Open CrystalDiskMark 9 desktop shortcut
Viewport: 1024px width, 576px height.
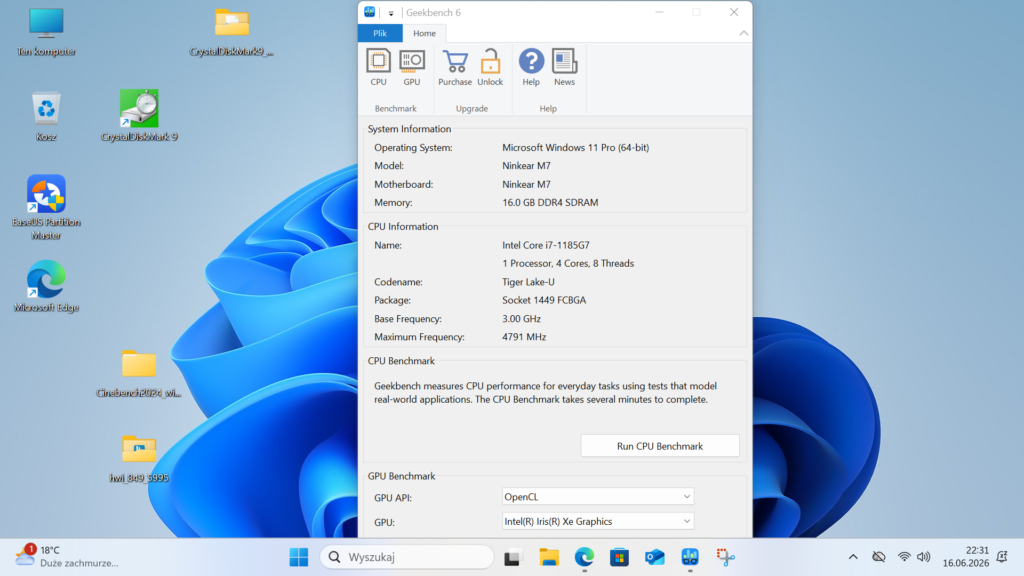[x=139, y=116]
